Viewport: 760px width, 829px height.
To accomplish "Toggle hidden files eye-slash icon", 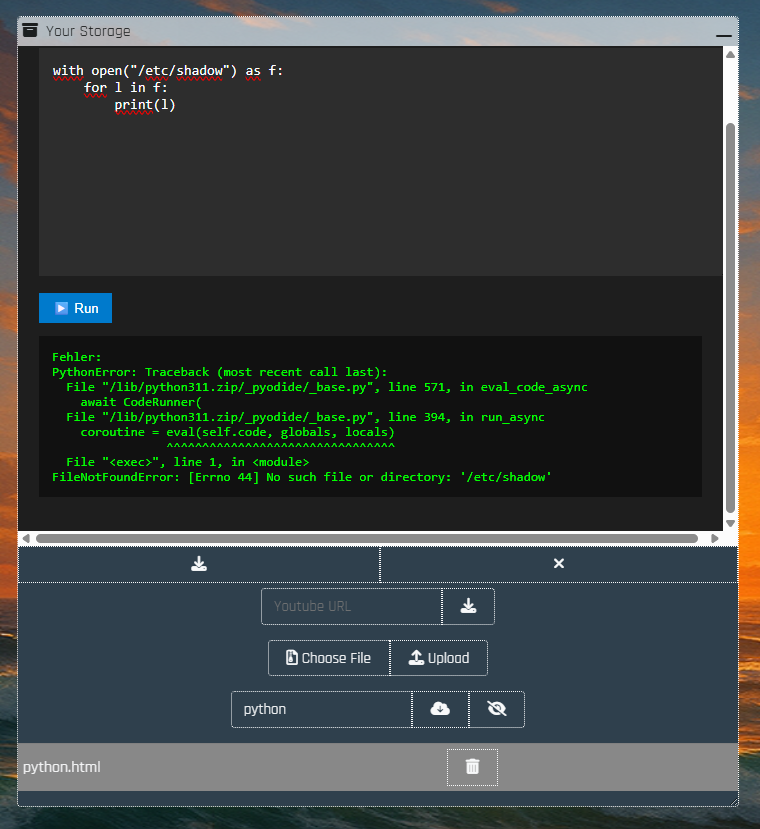I will point(497,709).
